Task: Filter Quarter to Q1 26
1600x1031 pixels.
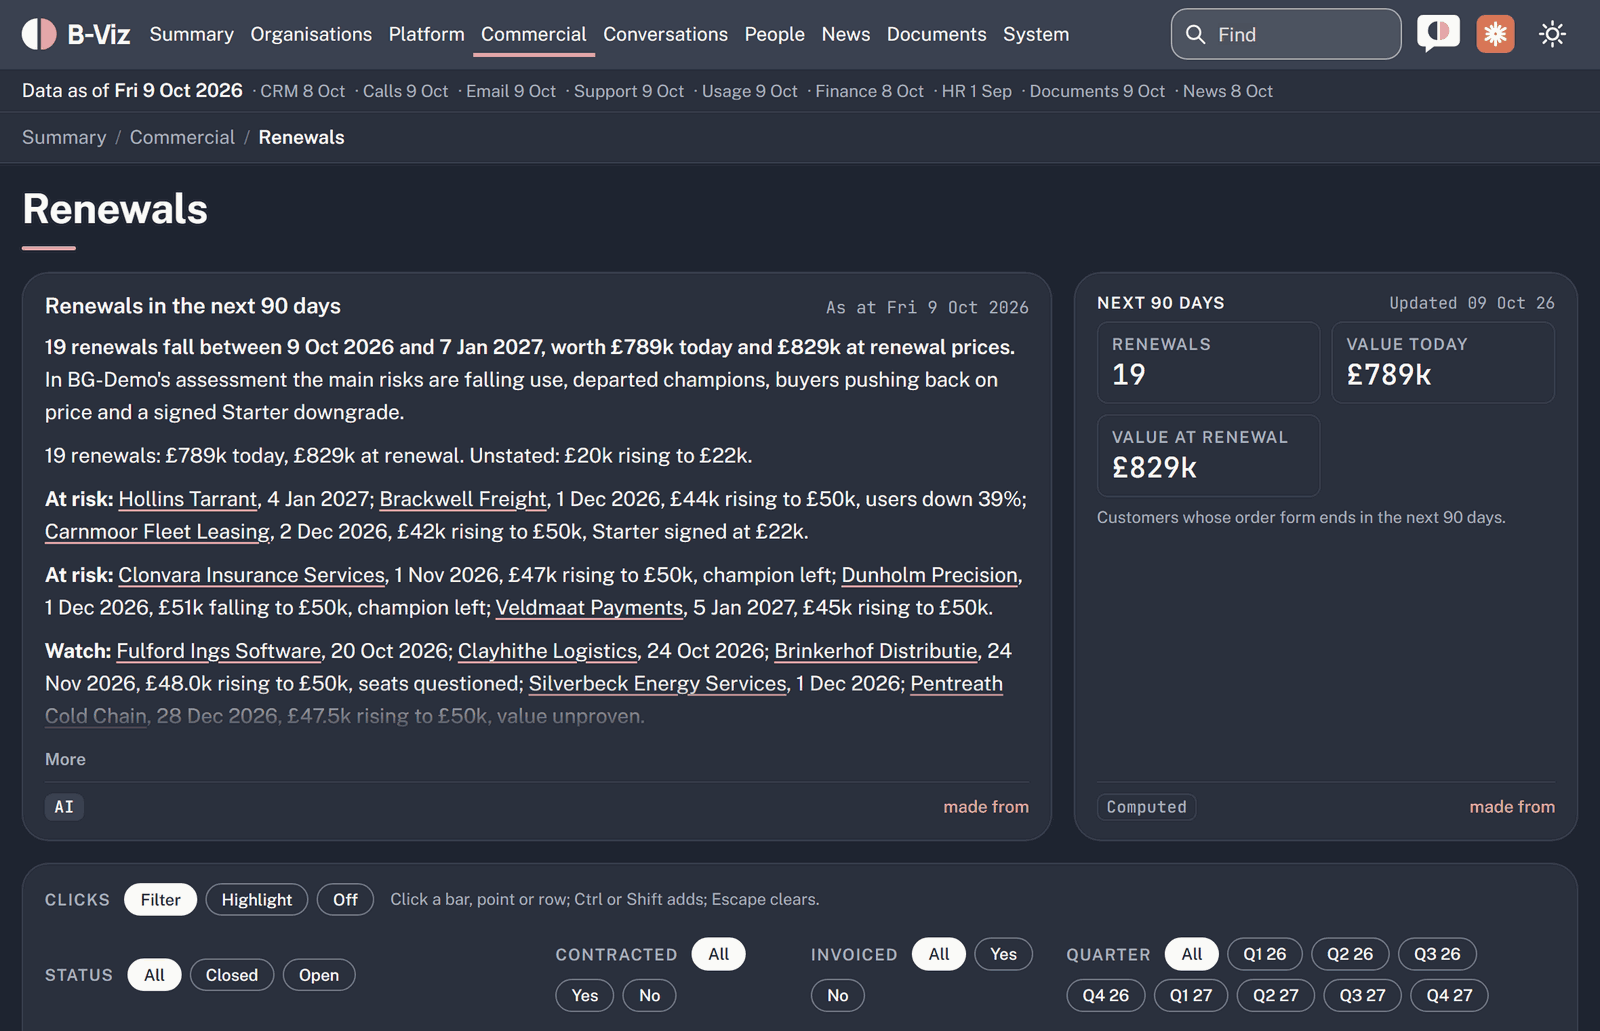Action: pyautogui.click(x=1265, y=954)
